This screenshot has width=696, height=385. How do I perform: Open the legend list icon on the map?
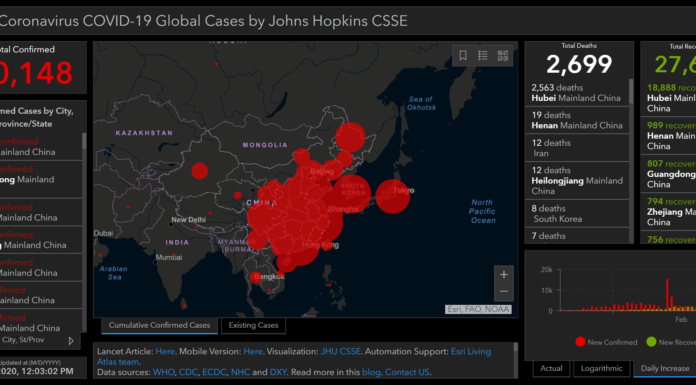pyautogui.click(x=482, y=55)
